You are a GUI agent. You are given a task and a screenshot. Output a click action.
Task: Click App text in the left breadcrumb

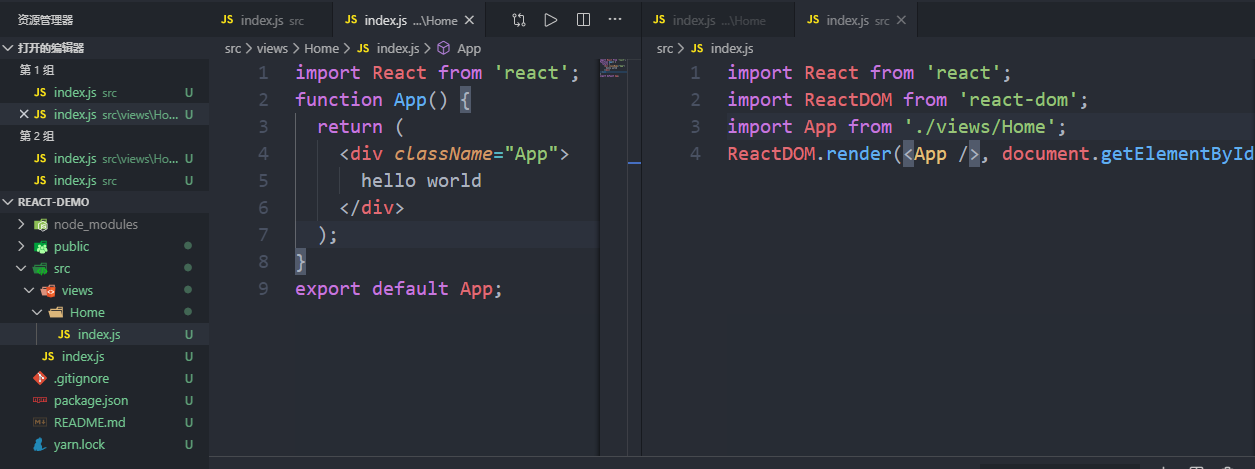coord(469,48)
